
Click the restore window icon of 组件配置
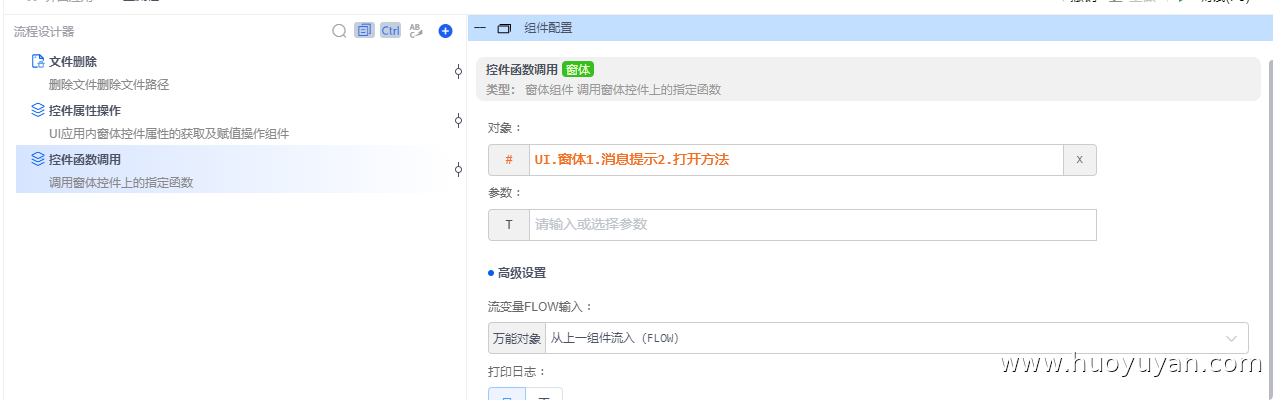click(504, 29)
